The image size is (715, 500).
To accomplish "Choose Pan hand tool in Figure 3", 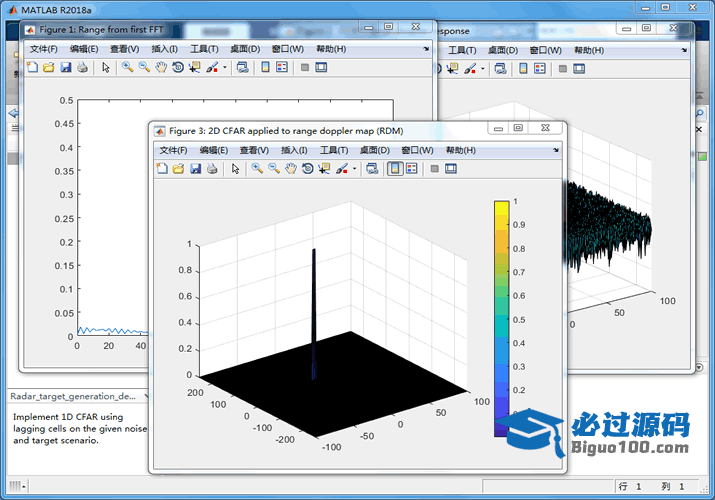I will 291,169.
